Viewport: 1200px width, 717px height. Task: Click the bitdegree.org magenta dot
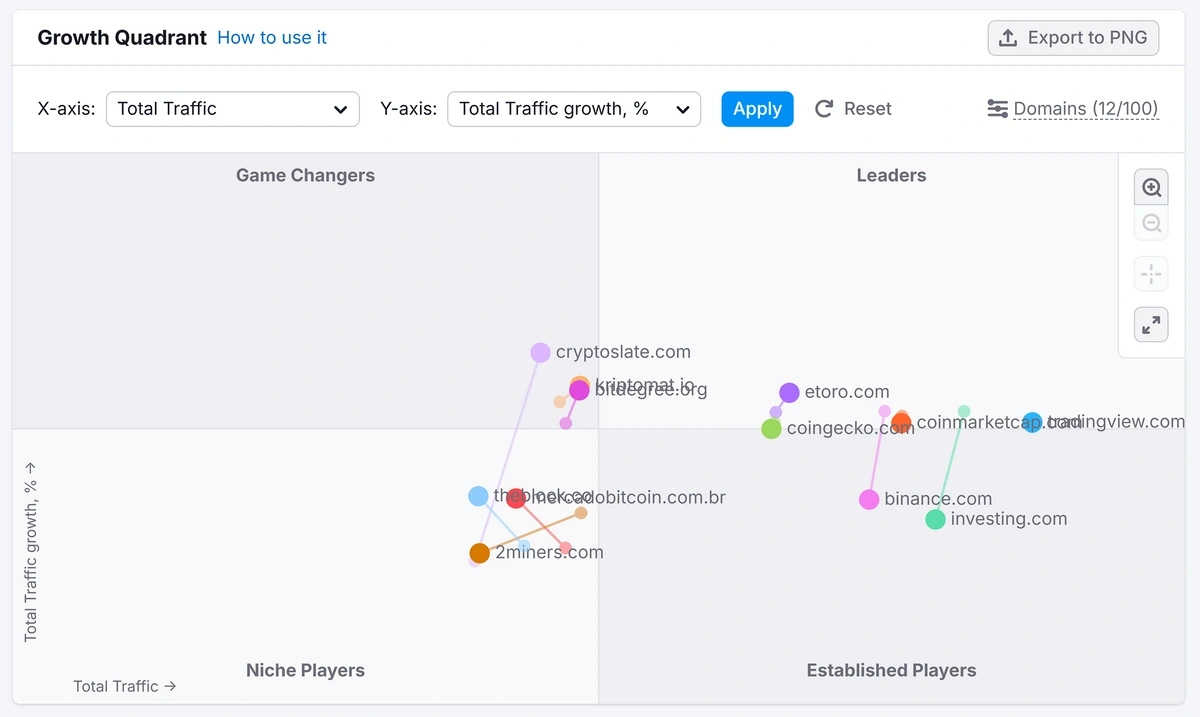pyautogui.click(x=579, y=390)
